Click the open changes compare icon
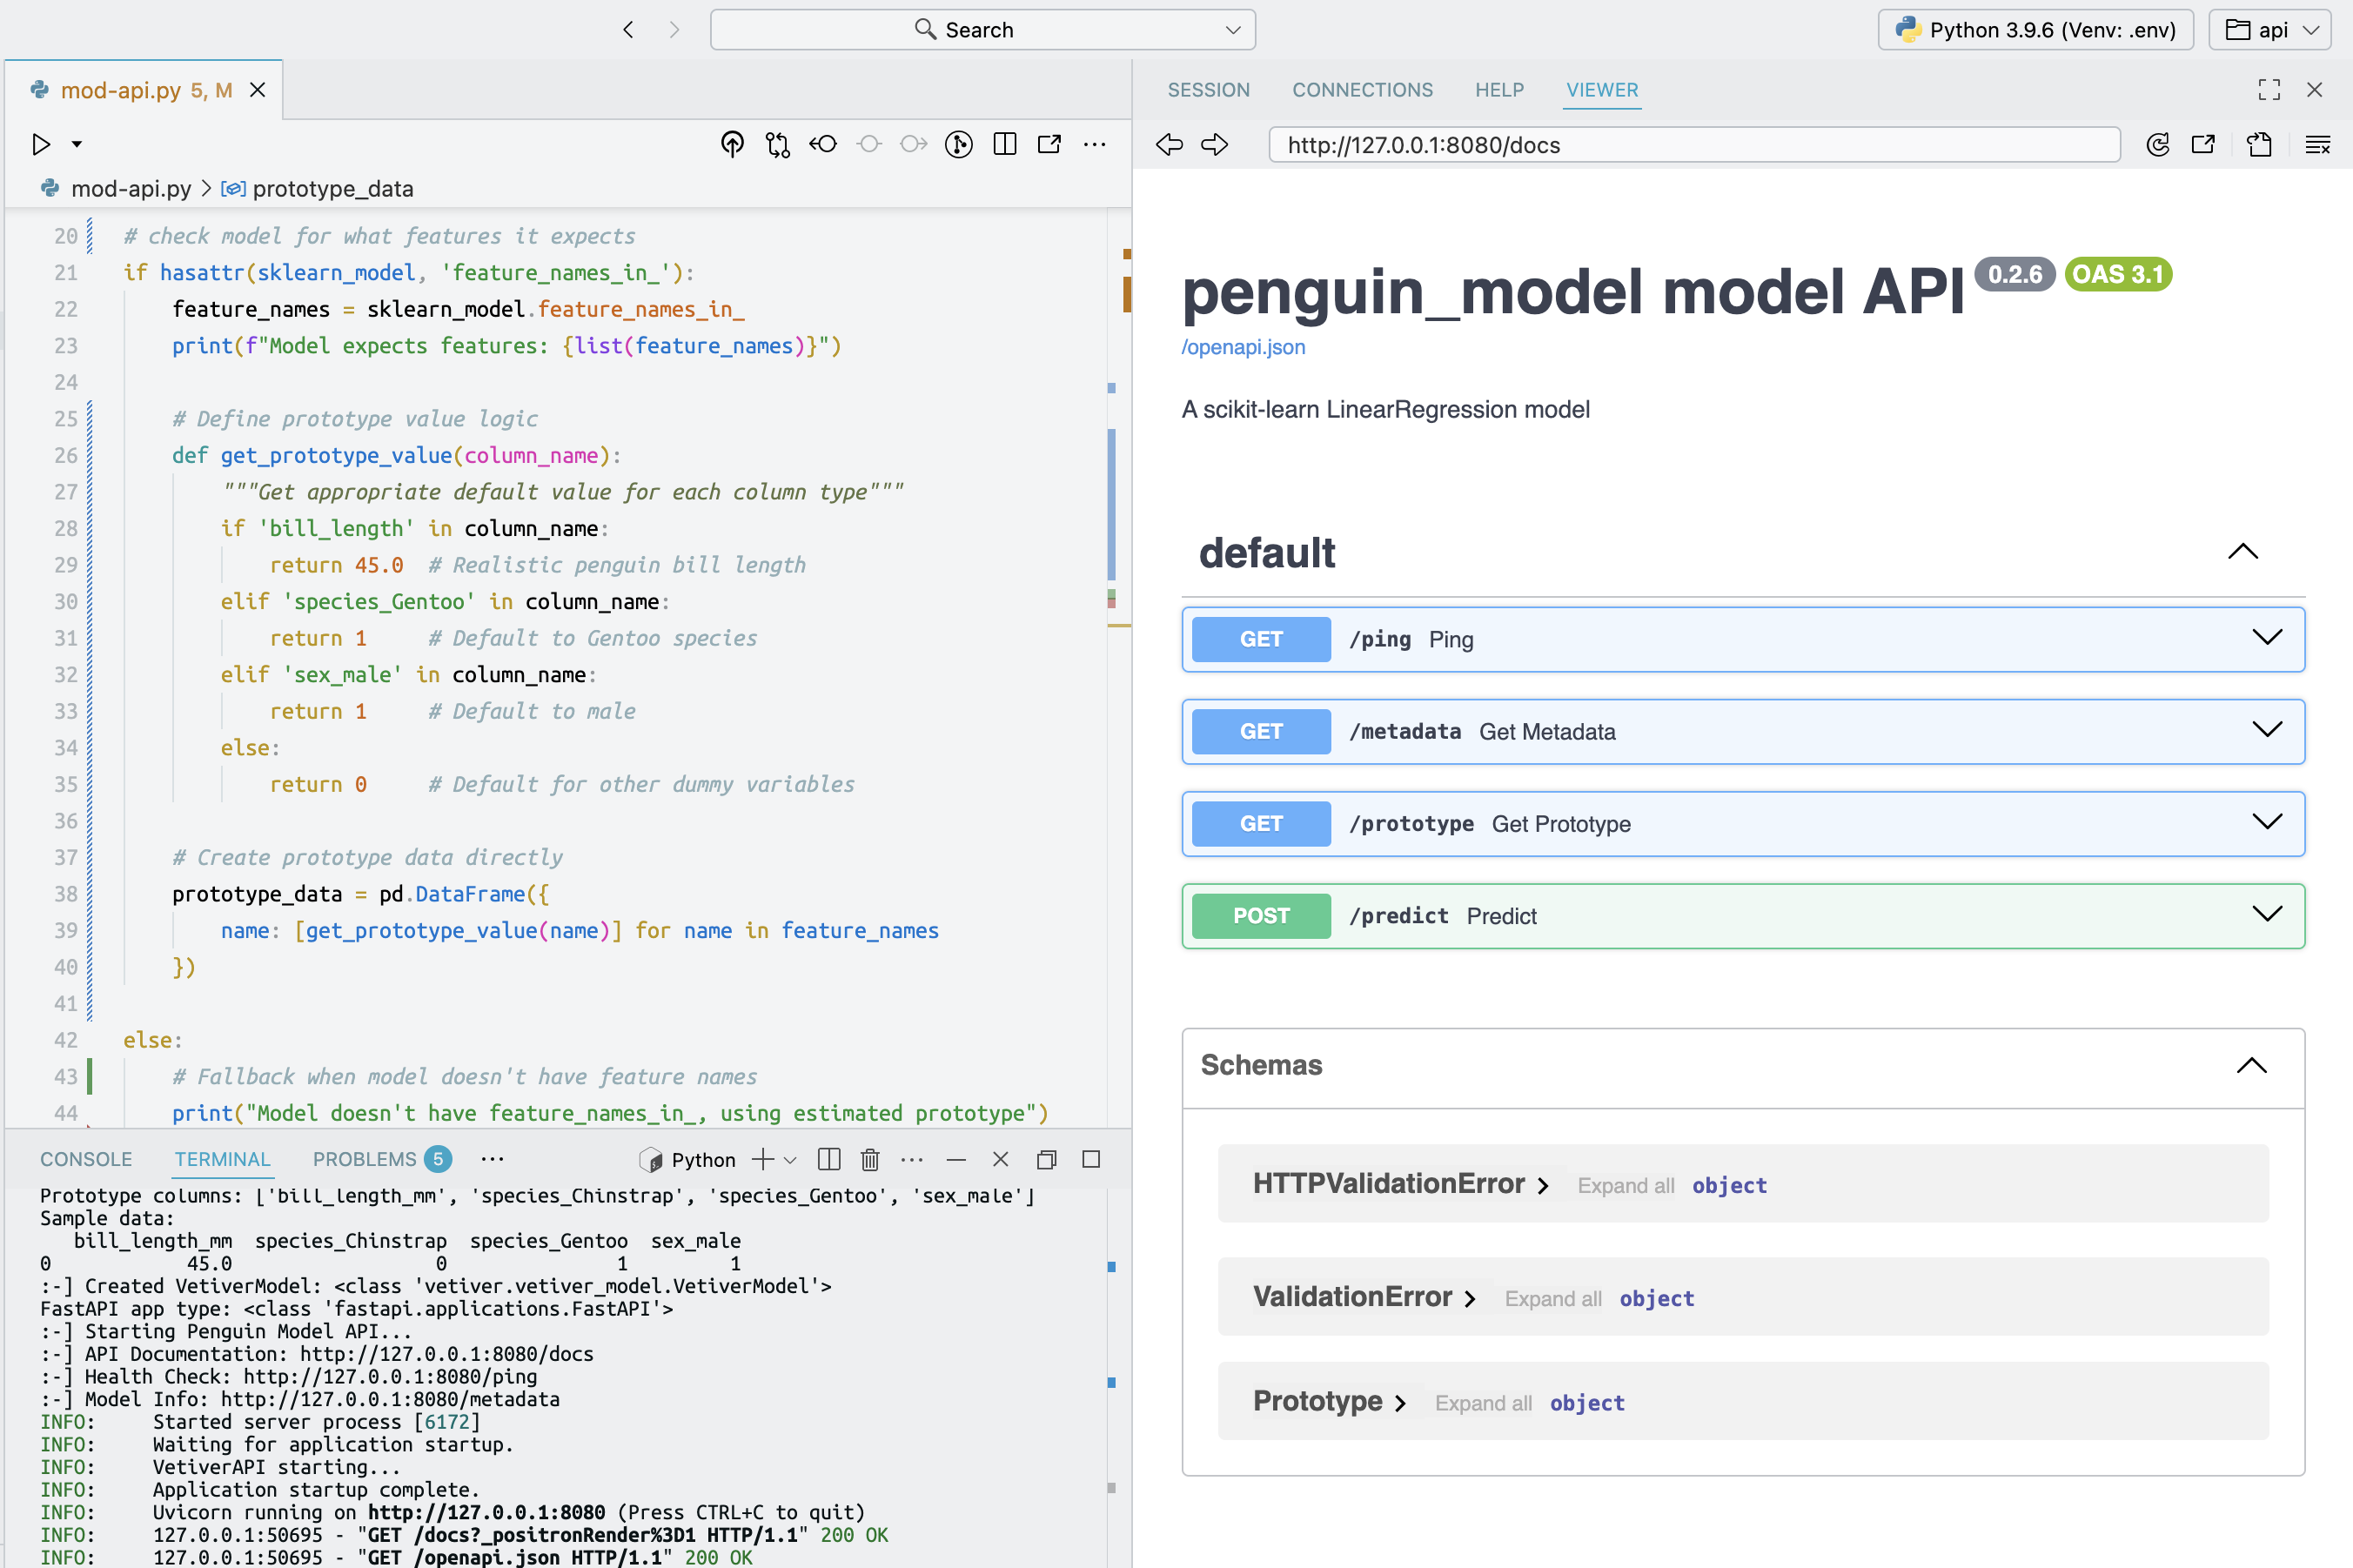Image resolution: width=2353 pixels, height=1568 pixels. pyautogui.click(x=778, y=145)
